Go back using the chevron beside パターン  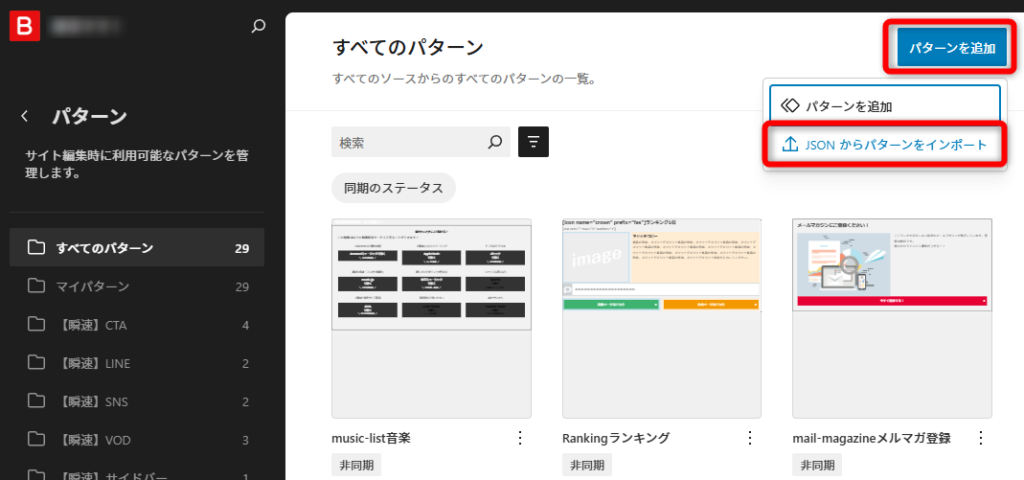click(x=25, y=116)
